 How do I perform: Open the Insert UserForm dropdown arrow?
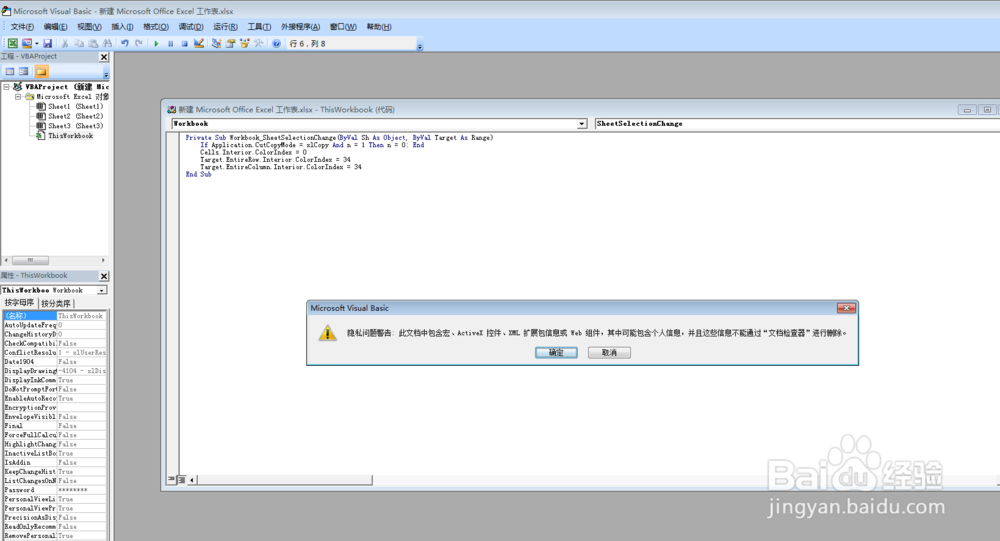pos(36,43)
